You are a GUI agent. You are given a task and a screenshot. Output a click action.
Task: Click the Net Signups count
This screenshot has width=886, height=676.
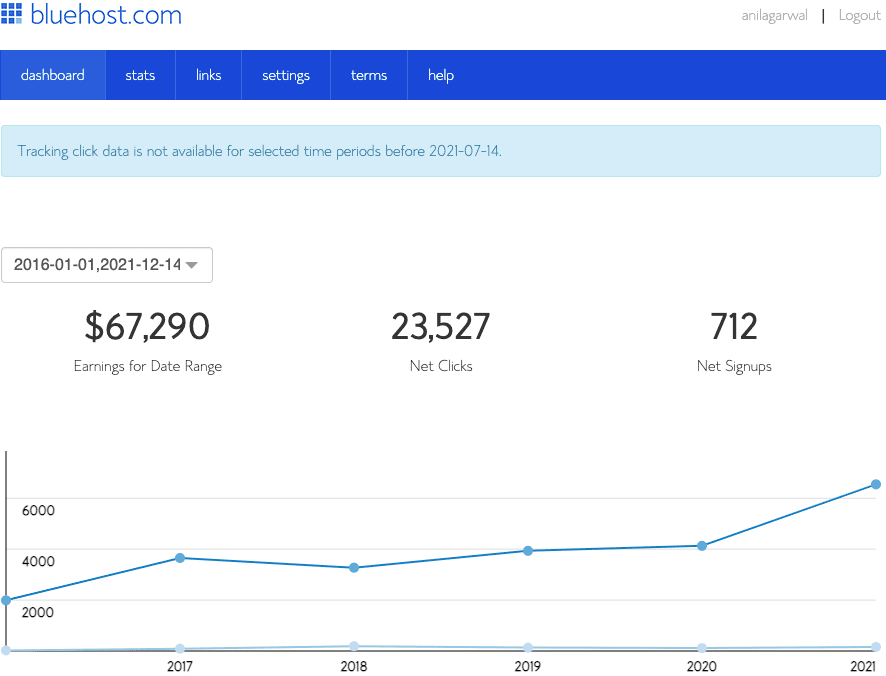[x=734, y=326]
